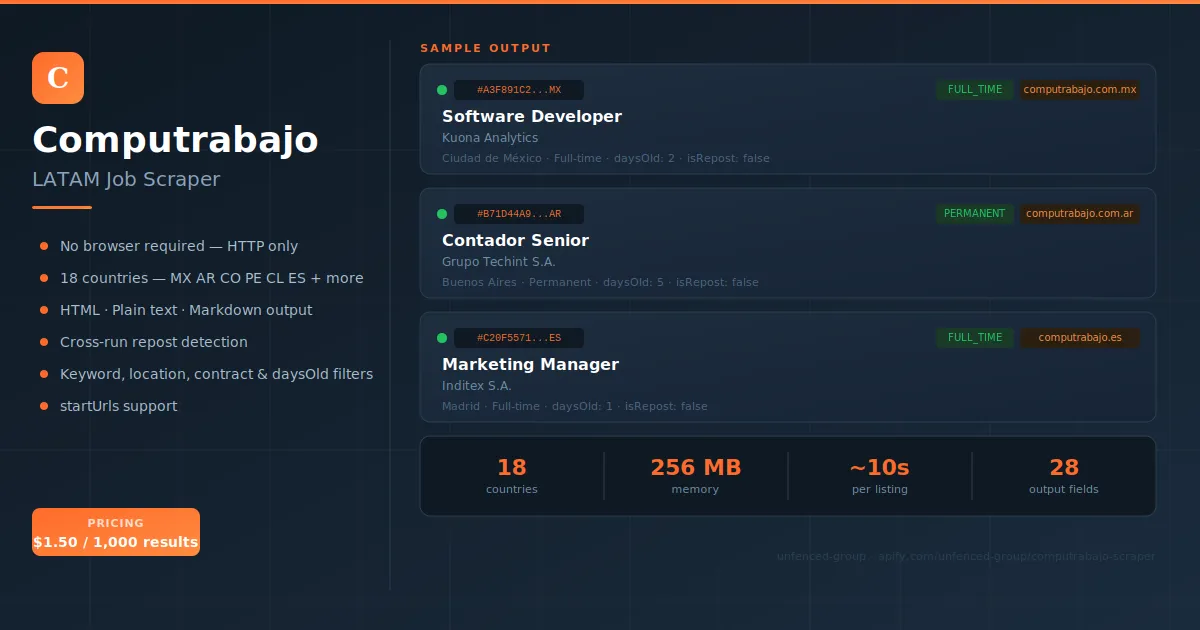
Task: Click the orange Computrabajo C logo
Action: [x=58, y=78]
